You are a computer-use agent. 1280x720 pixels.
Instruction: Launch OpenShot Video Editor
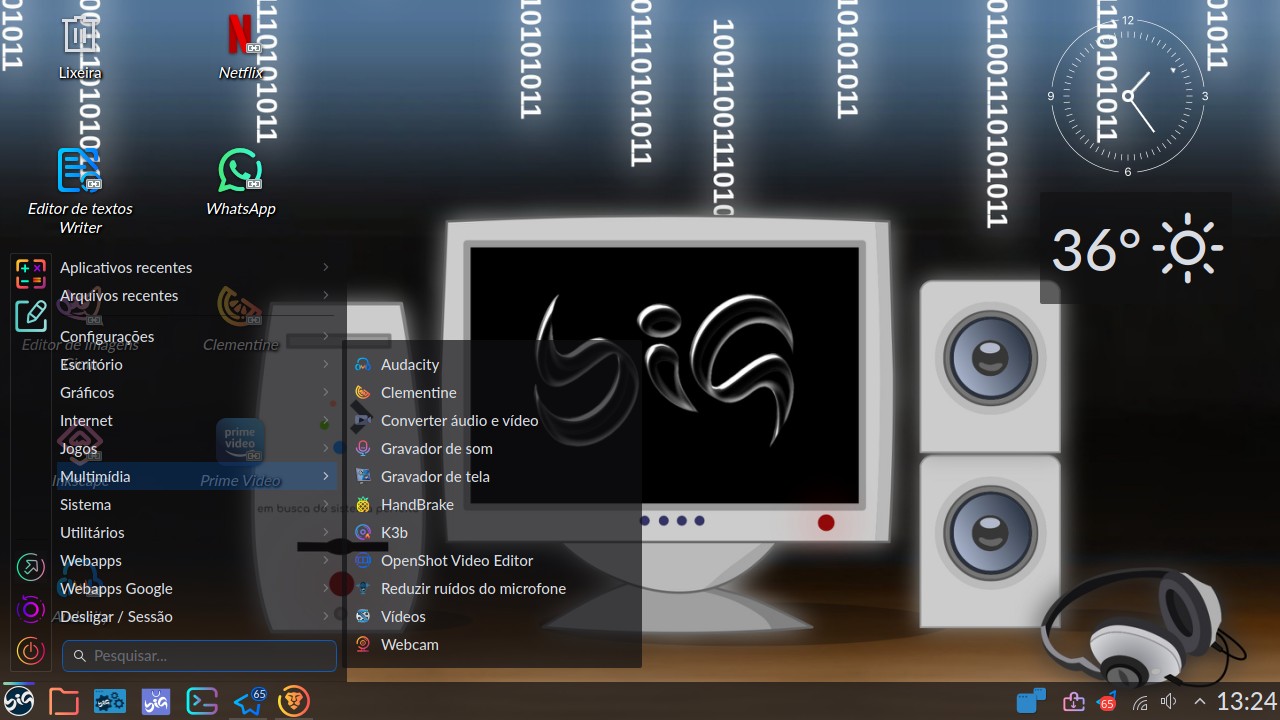click(494, 560)
